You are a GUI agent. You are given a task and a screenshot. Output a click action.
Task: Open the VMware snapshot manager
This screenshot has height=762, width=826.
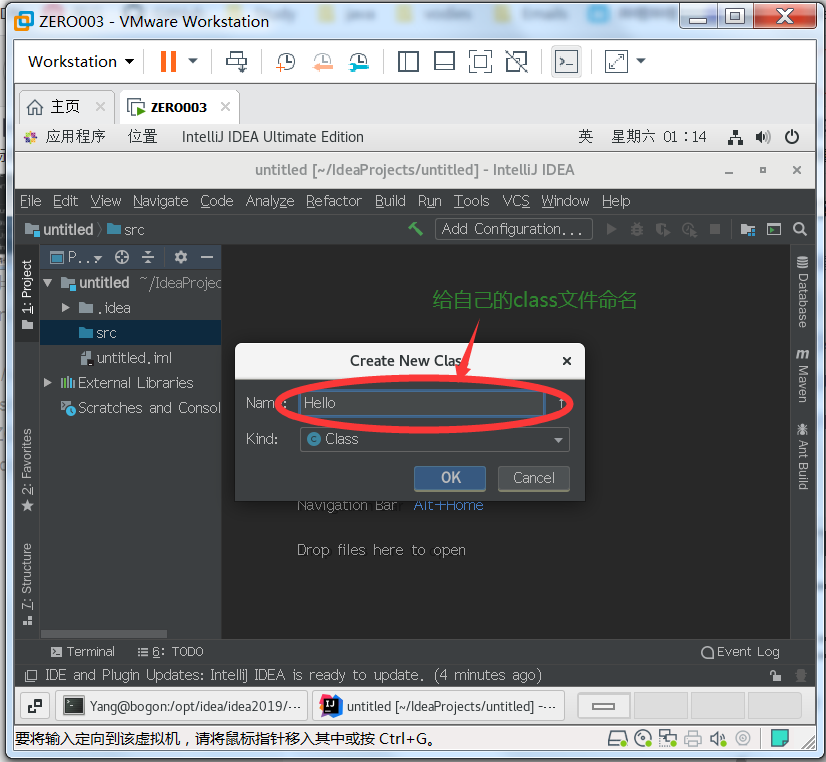359,62
